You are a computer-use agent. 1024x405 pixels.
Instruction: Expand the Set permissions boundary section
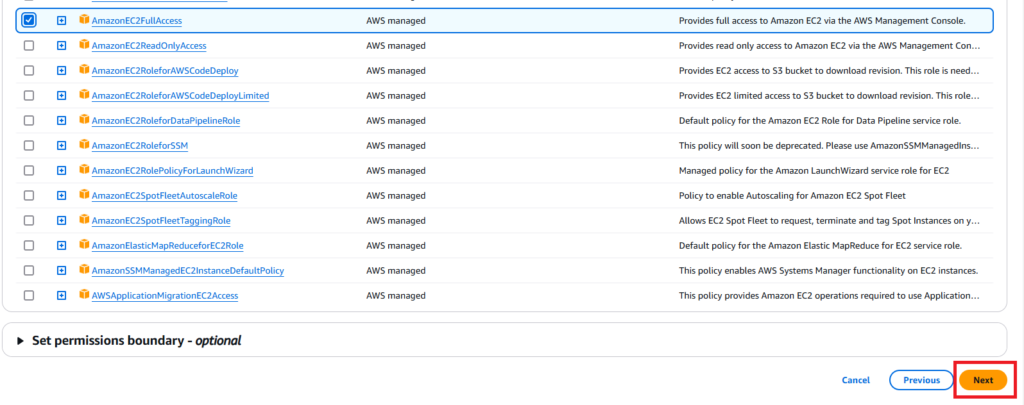pos(21,341)
